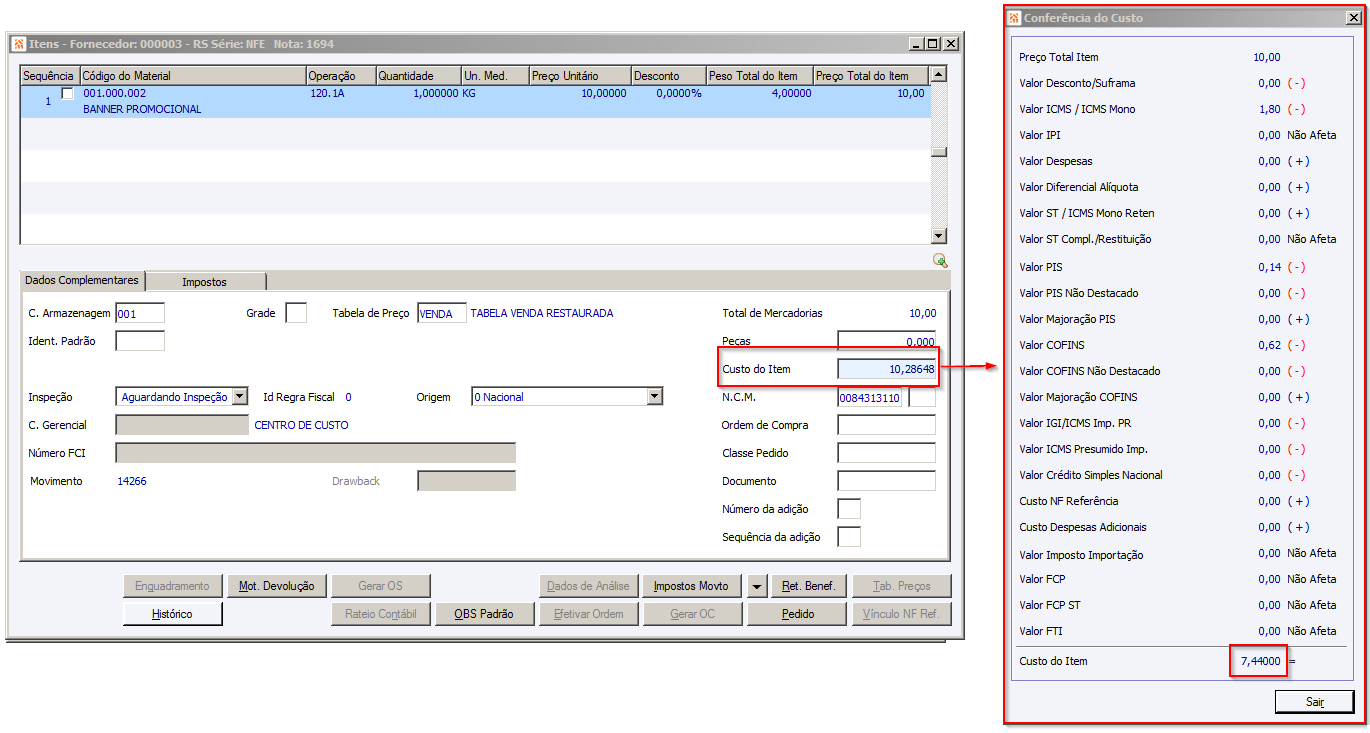Viewport: 1370px width, 733px height.
Task: Click the Valor COFINS amount 0,62
Action: click(x=1270, y=345)
